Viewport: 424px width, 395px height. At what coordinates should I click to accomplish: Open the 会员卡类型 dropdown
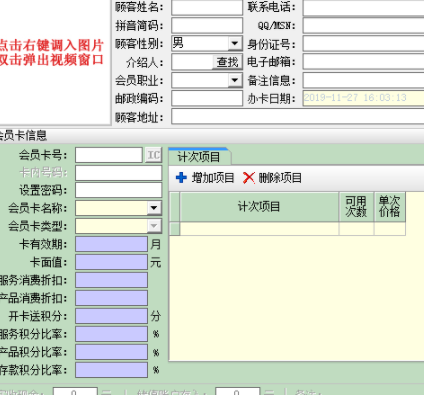point(154,226)
